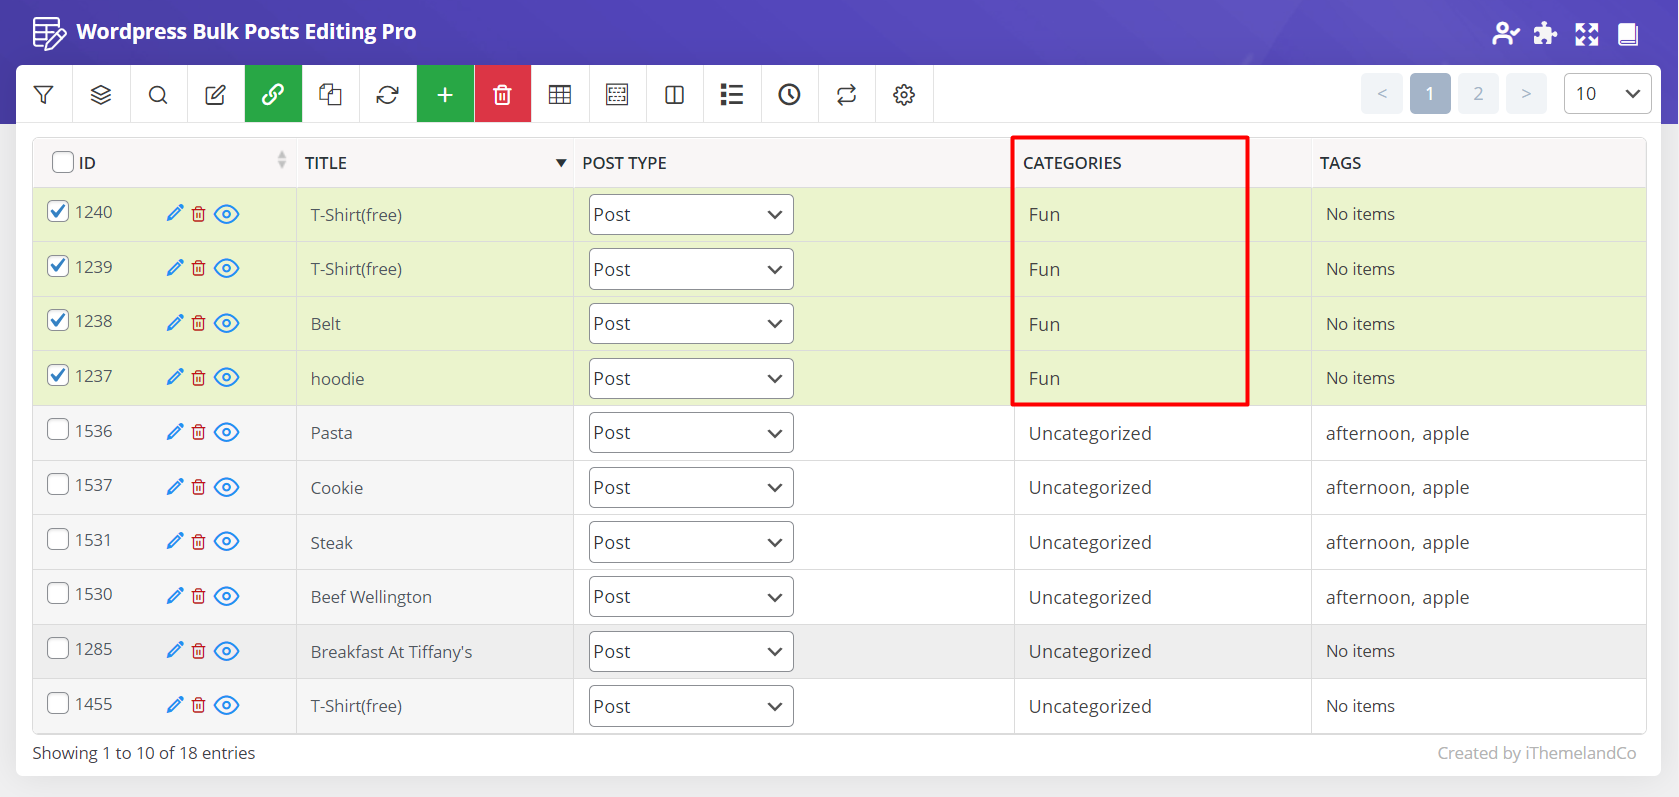Image resolution: width=1679 pixels, height=797 pixels.
Task: View post 1237 using eye icon
Action: tap(227, 377)
